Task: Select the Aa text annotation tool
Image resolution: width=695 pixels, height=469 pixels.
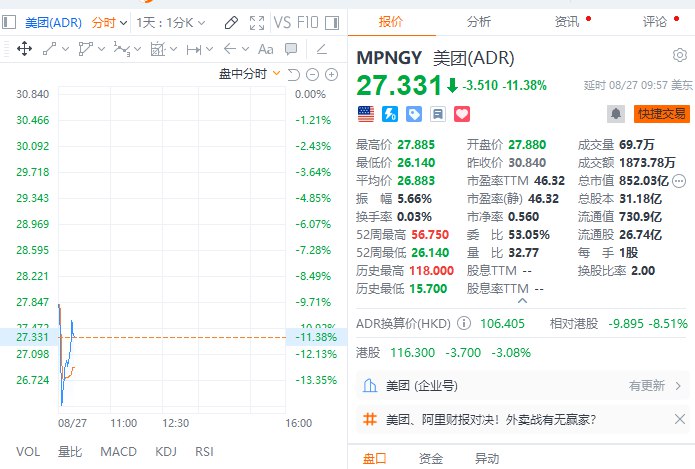Action: pyautogui.click(x=266, y=49)
